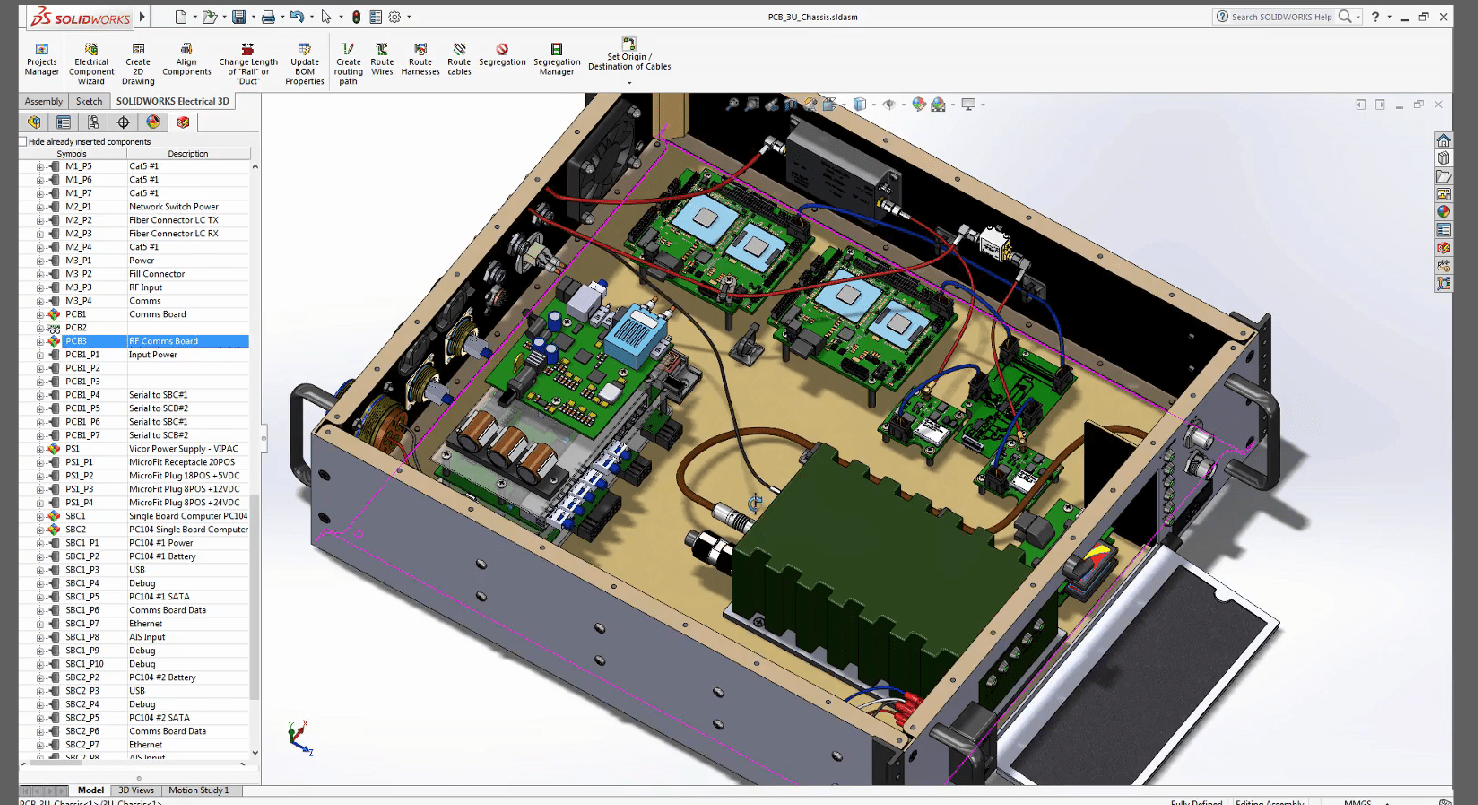Select the Route Wires tool
This screenshot has width=1478, height=805.
click(382, 60)
